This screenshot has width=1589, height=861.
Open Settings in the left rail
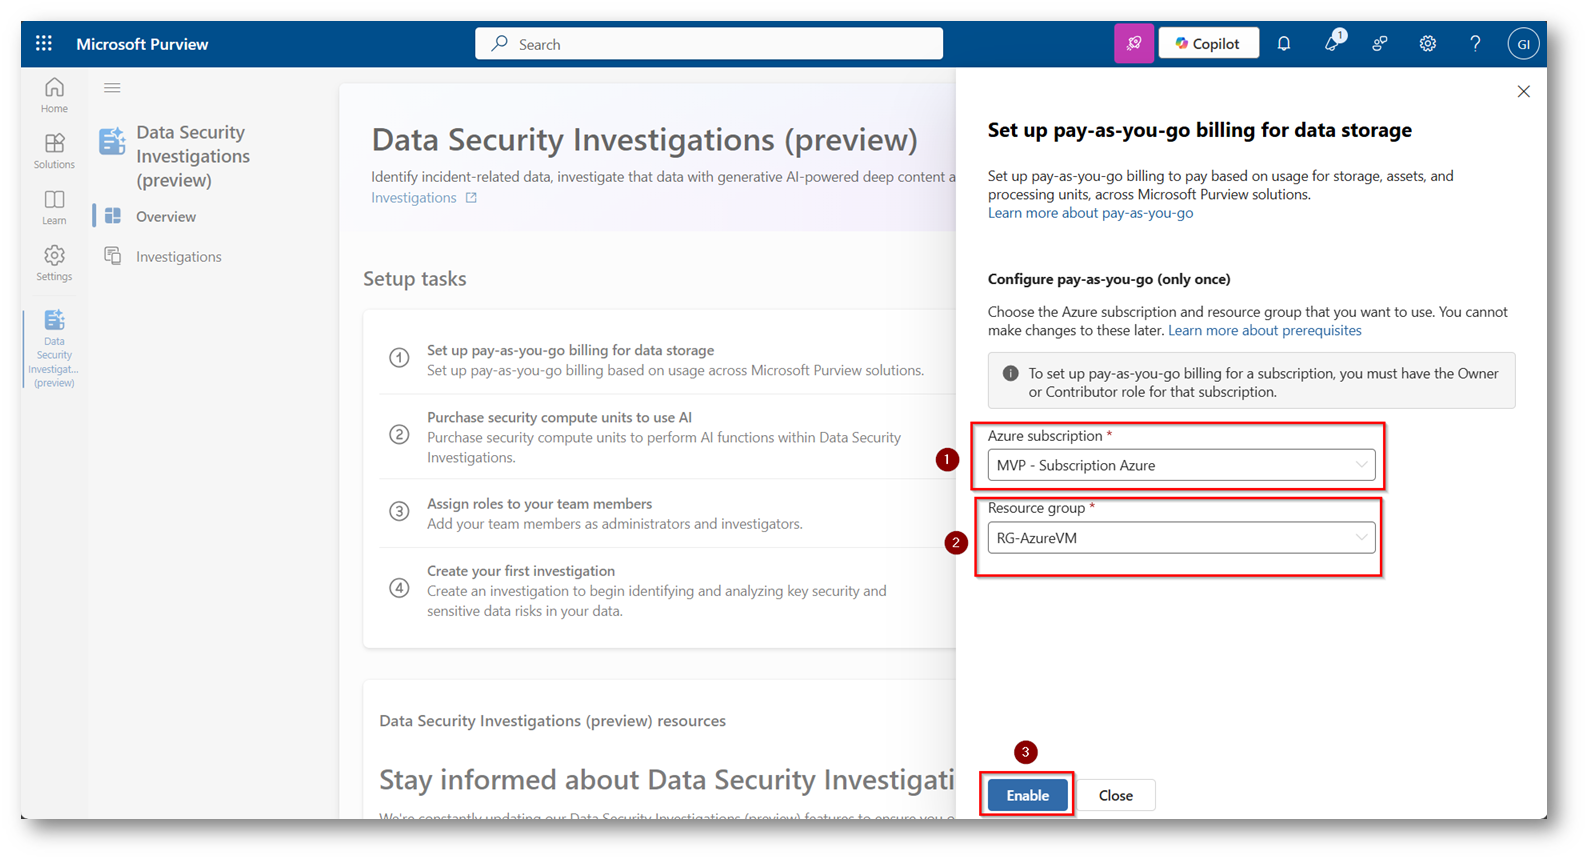(54, 263)
